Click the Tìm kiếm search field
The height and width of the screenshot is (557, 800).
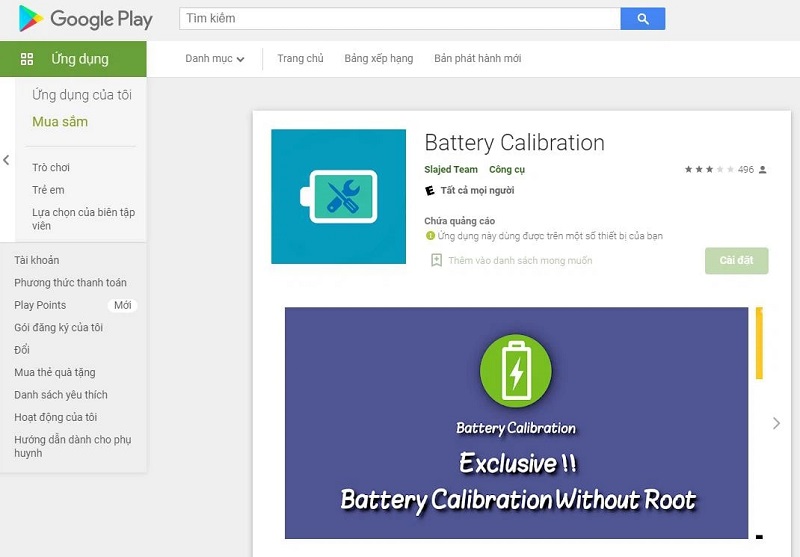(x=399, y=19)
